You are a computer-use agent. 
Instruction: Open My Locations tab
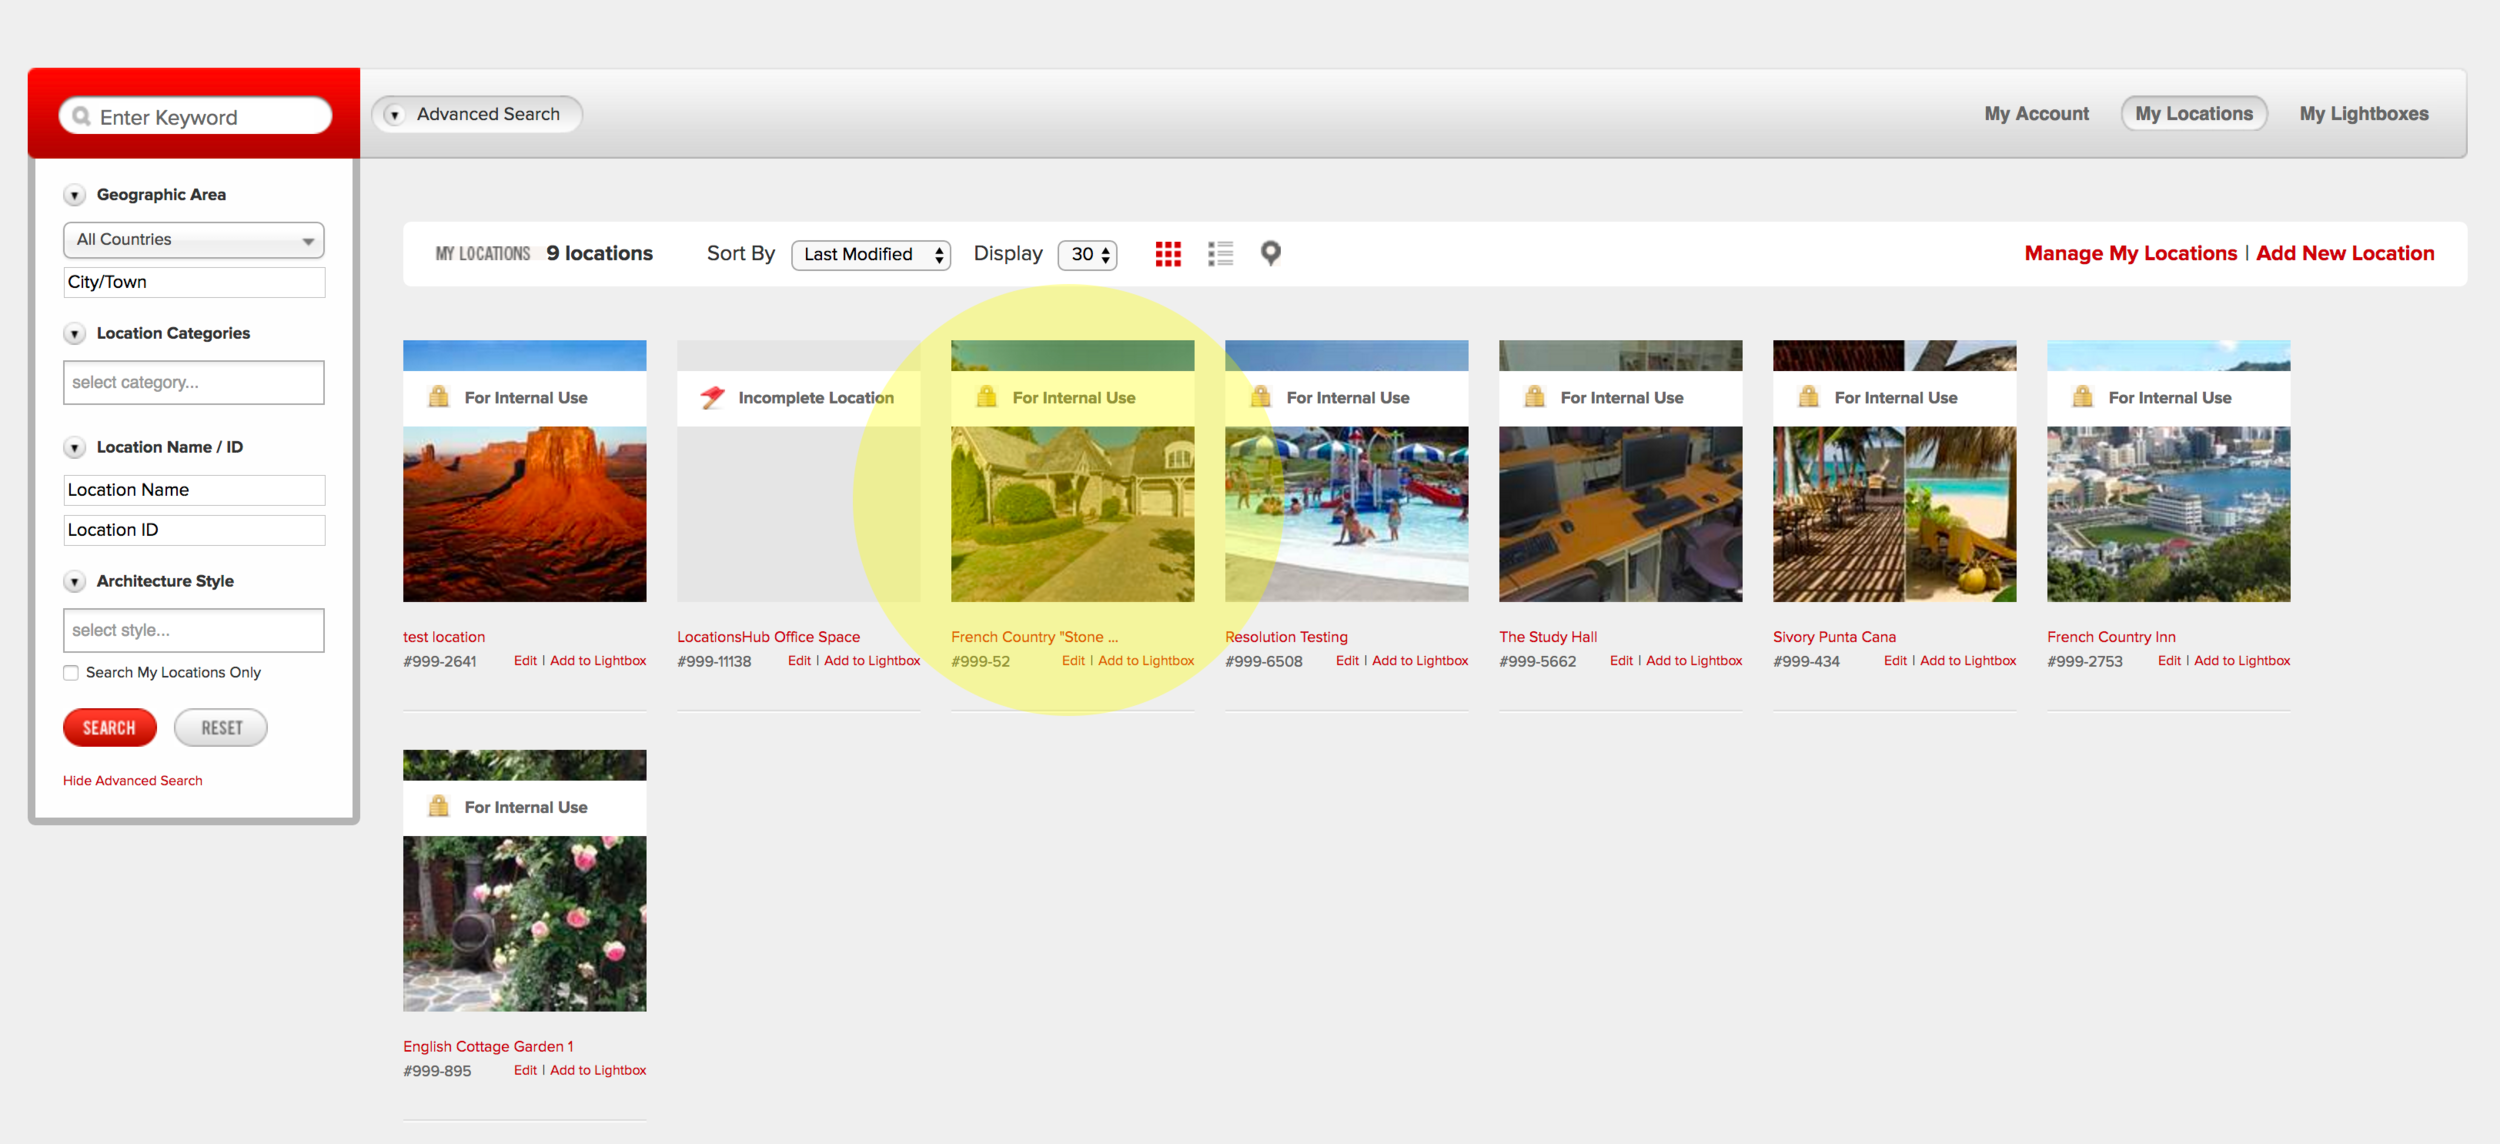point(2194,114)
